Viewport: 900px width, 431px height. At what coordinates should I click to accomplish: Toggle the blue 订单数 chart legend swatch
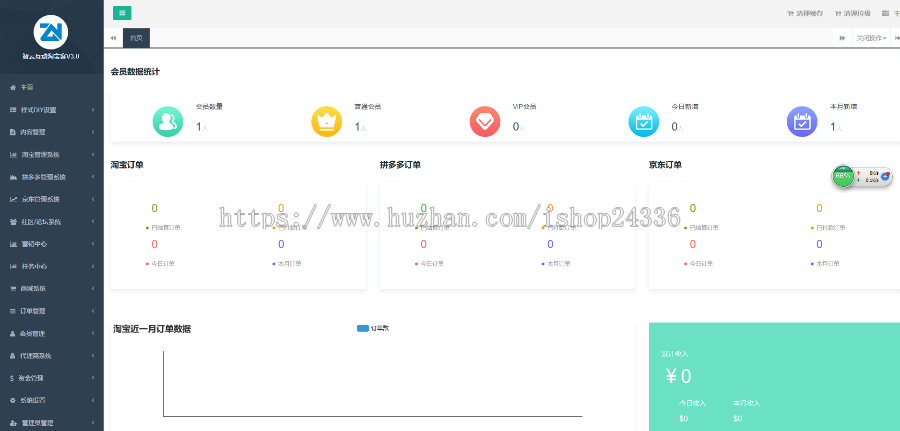[363, 329]
